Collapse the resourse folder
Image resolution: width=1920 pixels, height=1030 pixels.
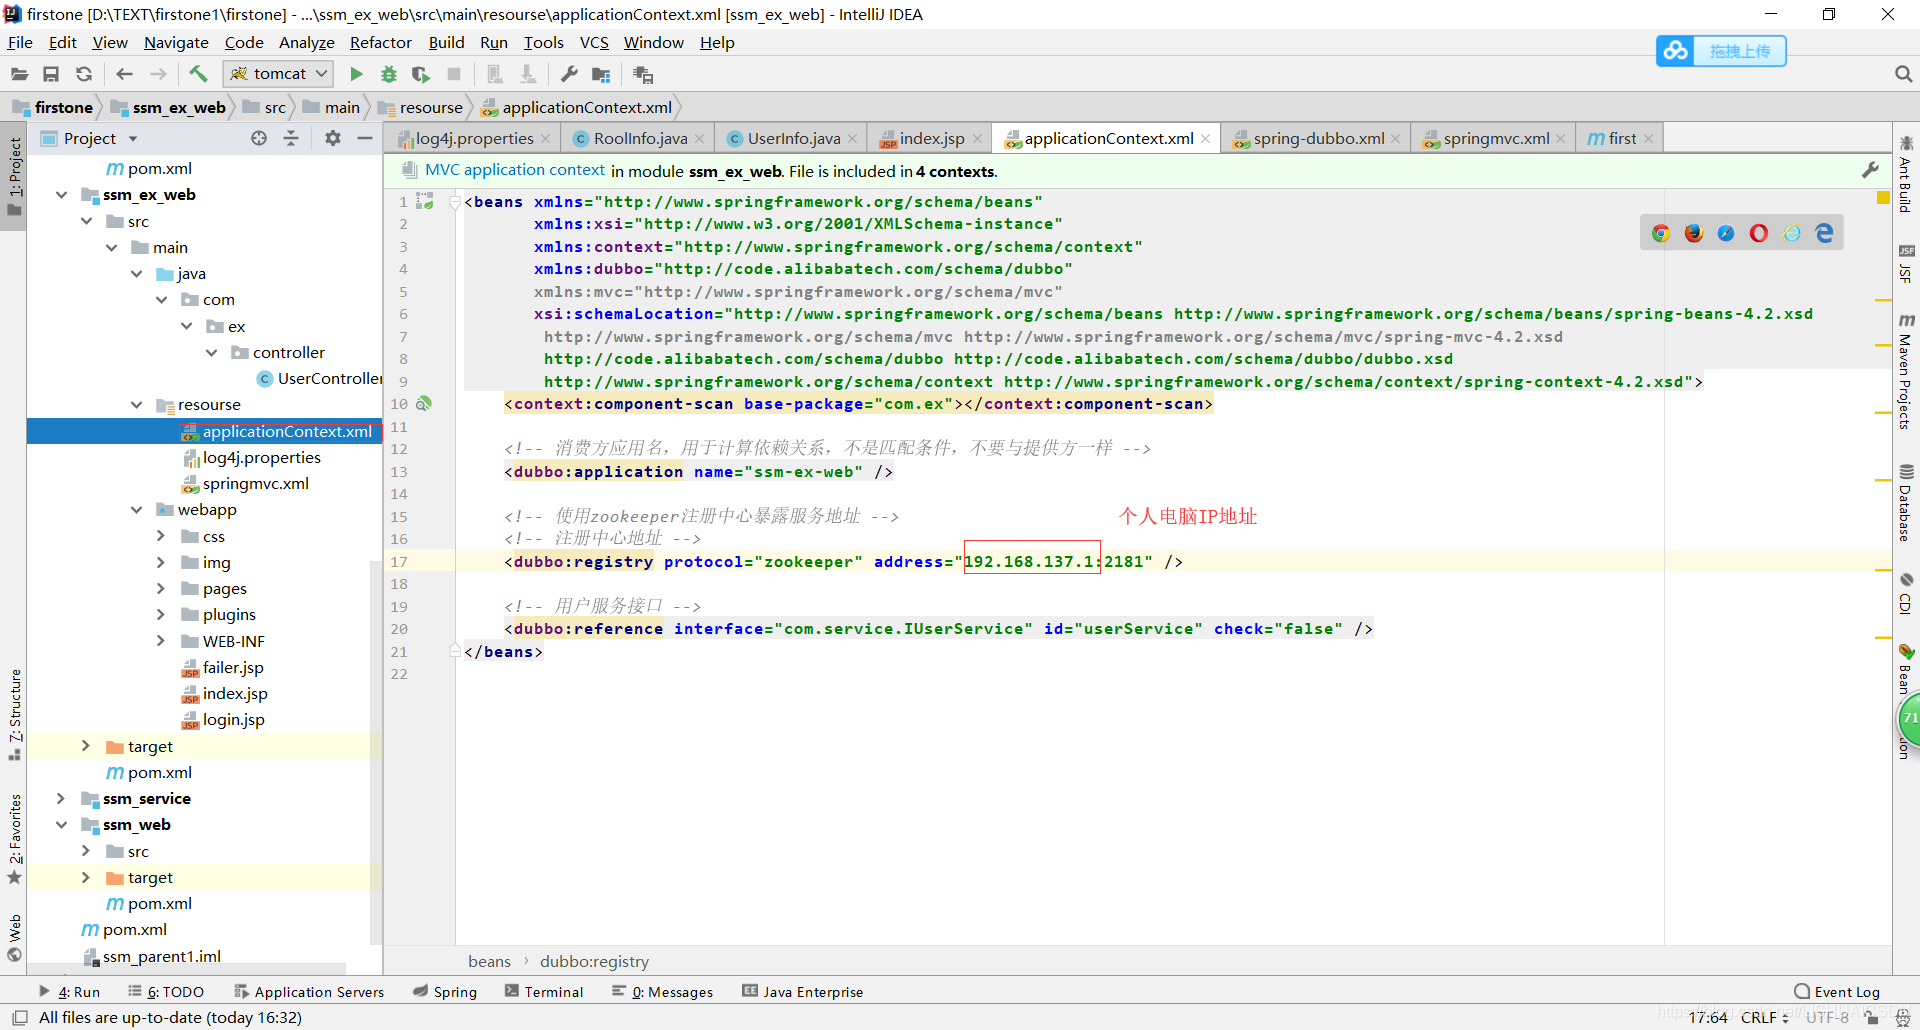137,405
